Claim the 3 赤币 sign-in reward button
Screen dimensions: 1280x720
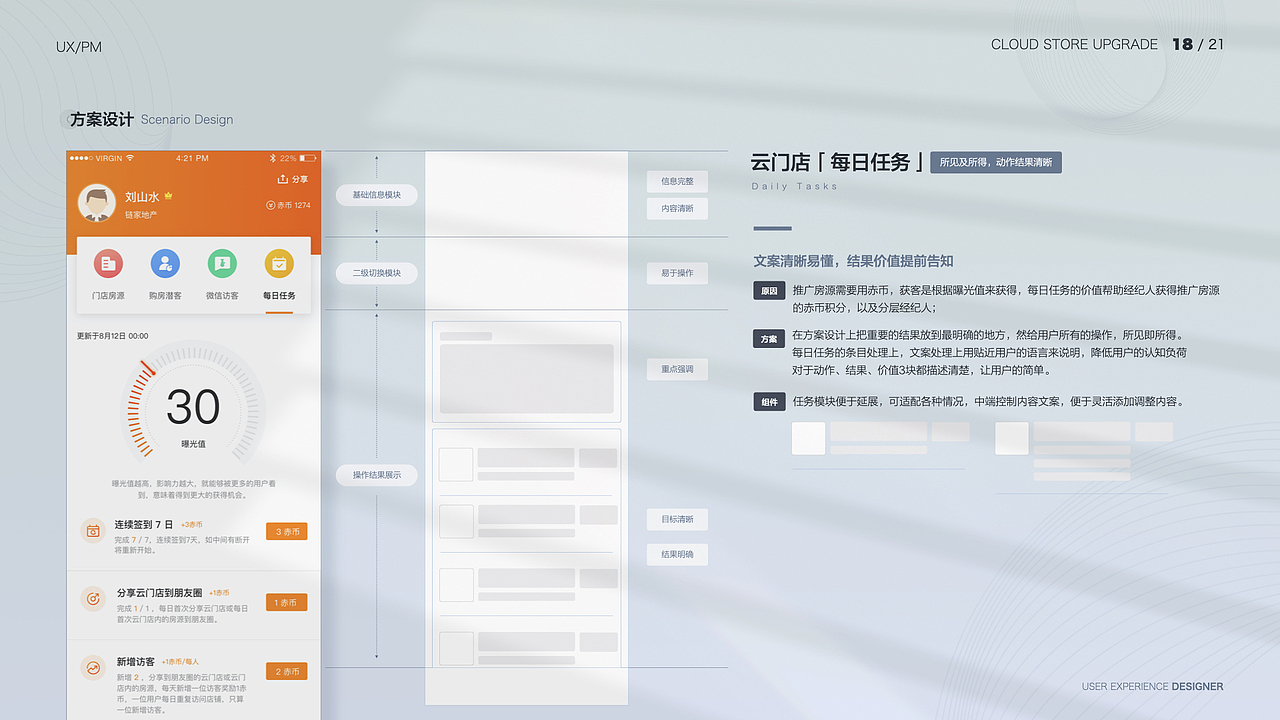pyautogui.click(x=287, y=531)
